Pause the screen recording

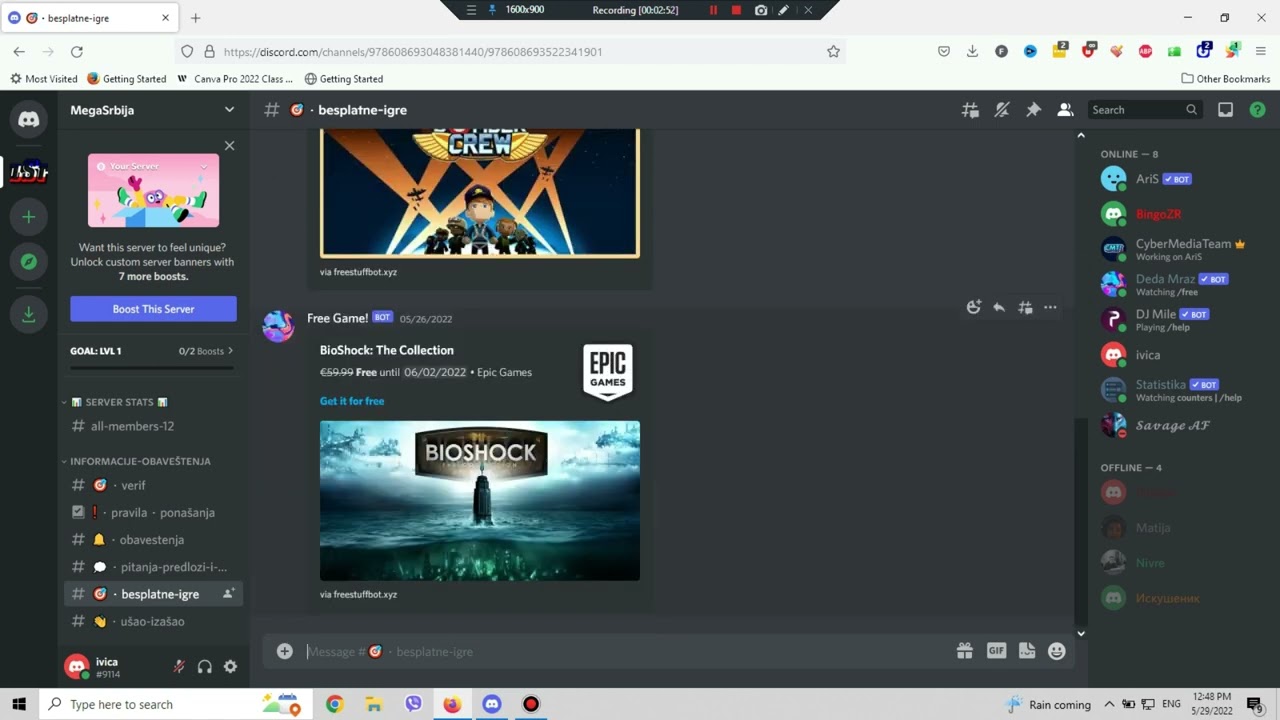[713, 10]
